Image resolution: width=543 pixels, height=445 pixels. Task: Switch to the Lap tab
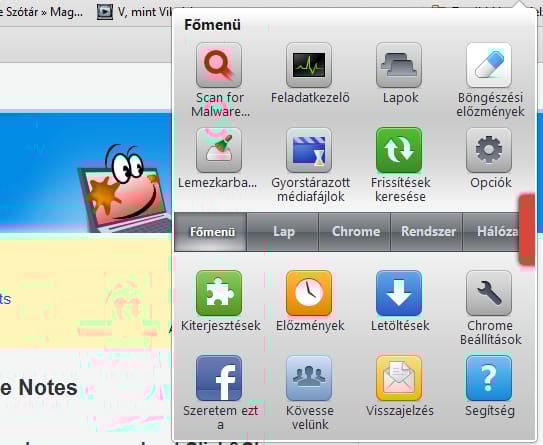283,232
